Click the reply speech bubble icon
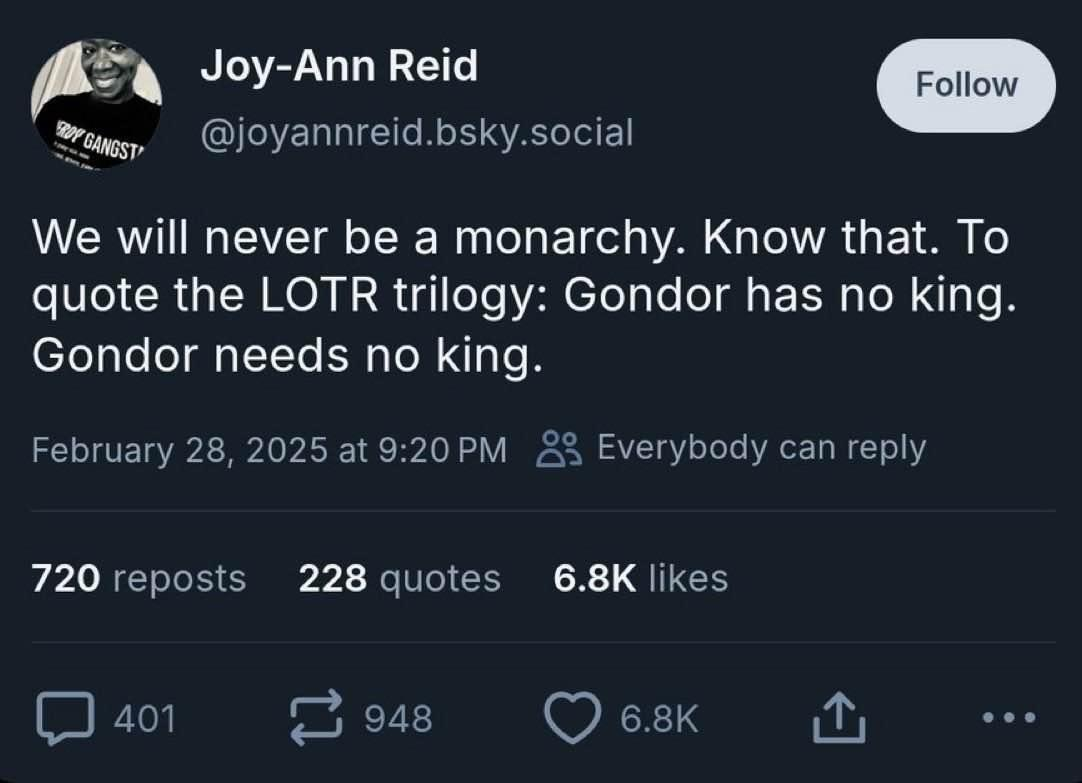The image size is (1082, 783). coord(66,717)
